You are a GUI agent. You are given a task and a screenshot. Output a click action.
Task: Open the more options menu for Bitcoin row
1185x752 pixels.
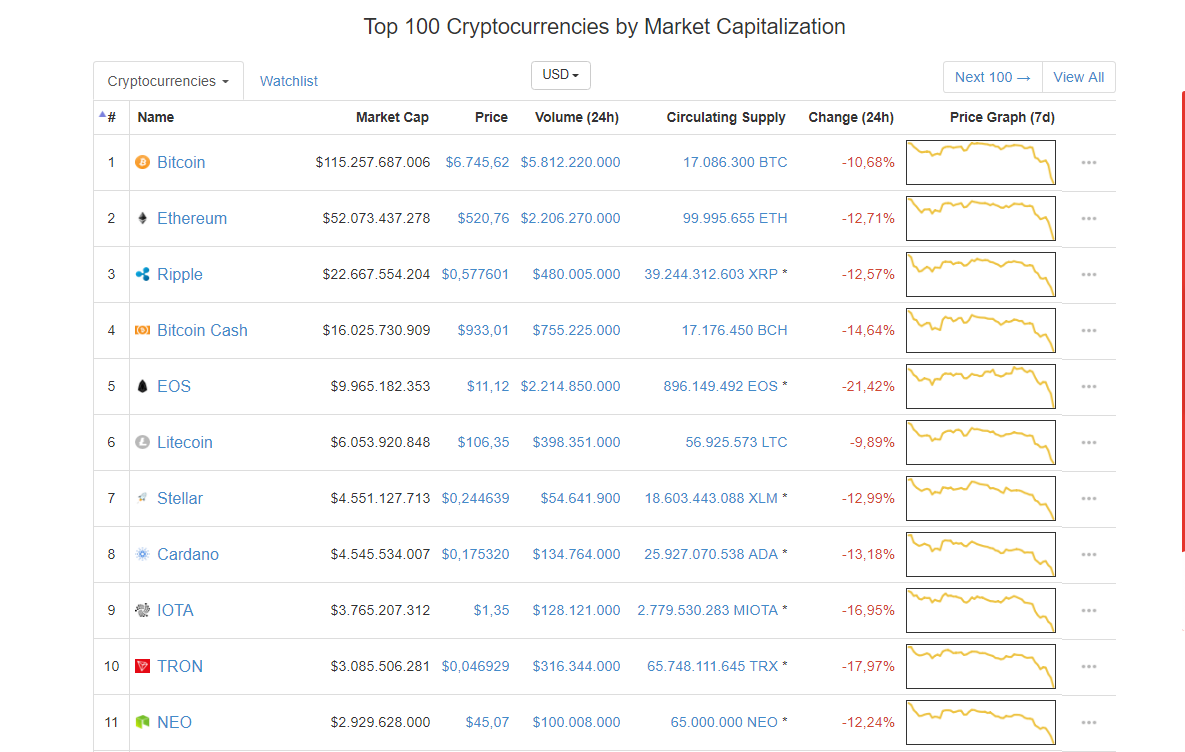tap(1088, 162)
